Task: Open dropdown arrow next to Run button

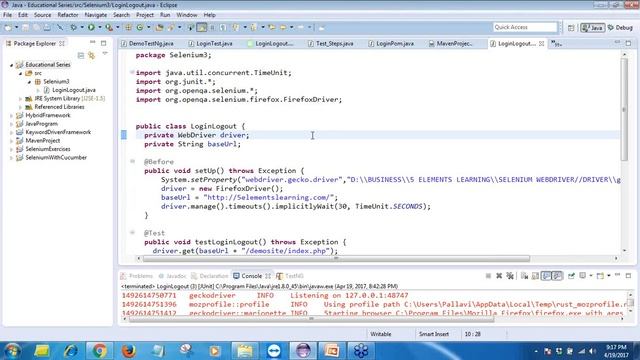Action: (x=100, y=27)
